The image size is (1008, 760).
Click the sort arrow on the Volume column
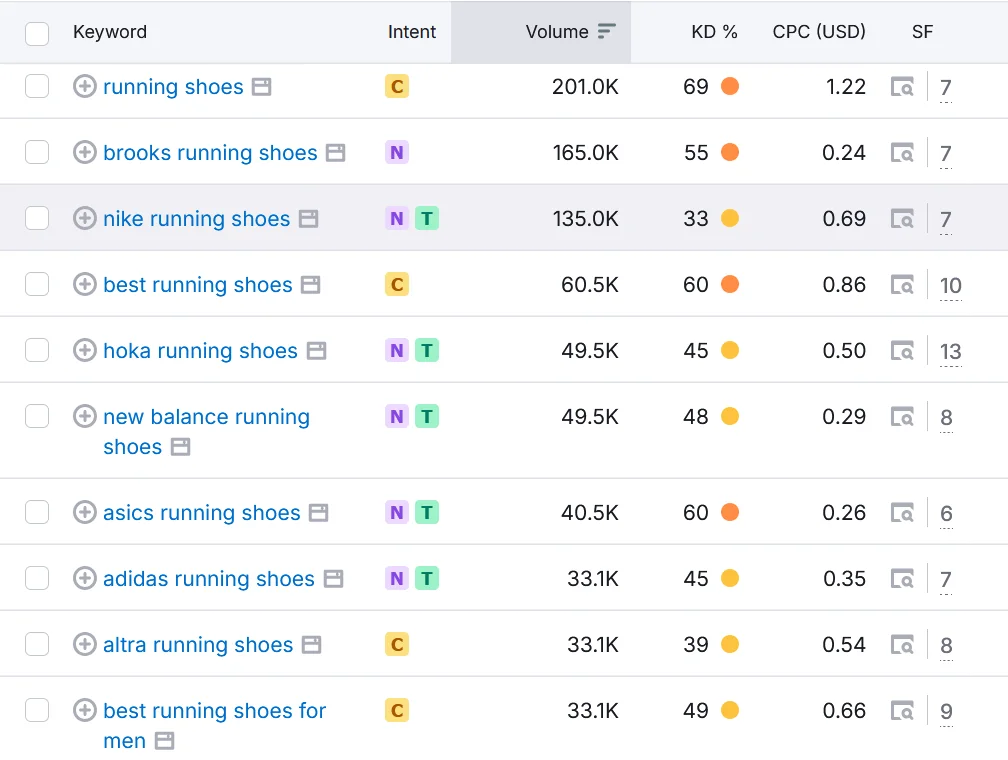pyautogui.click(x=607, y=31)
